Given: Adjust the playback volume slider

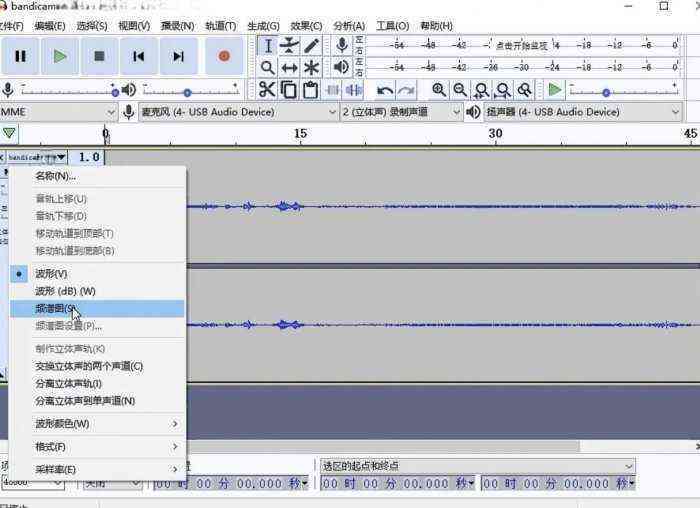Looking at the screenshot, I should coord(190,92).
